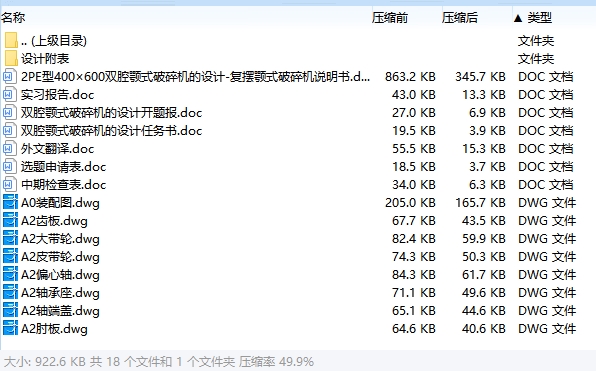Click the 40.6 KB compressed size value

483,328
